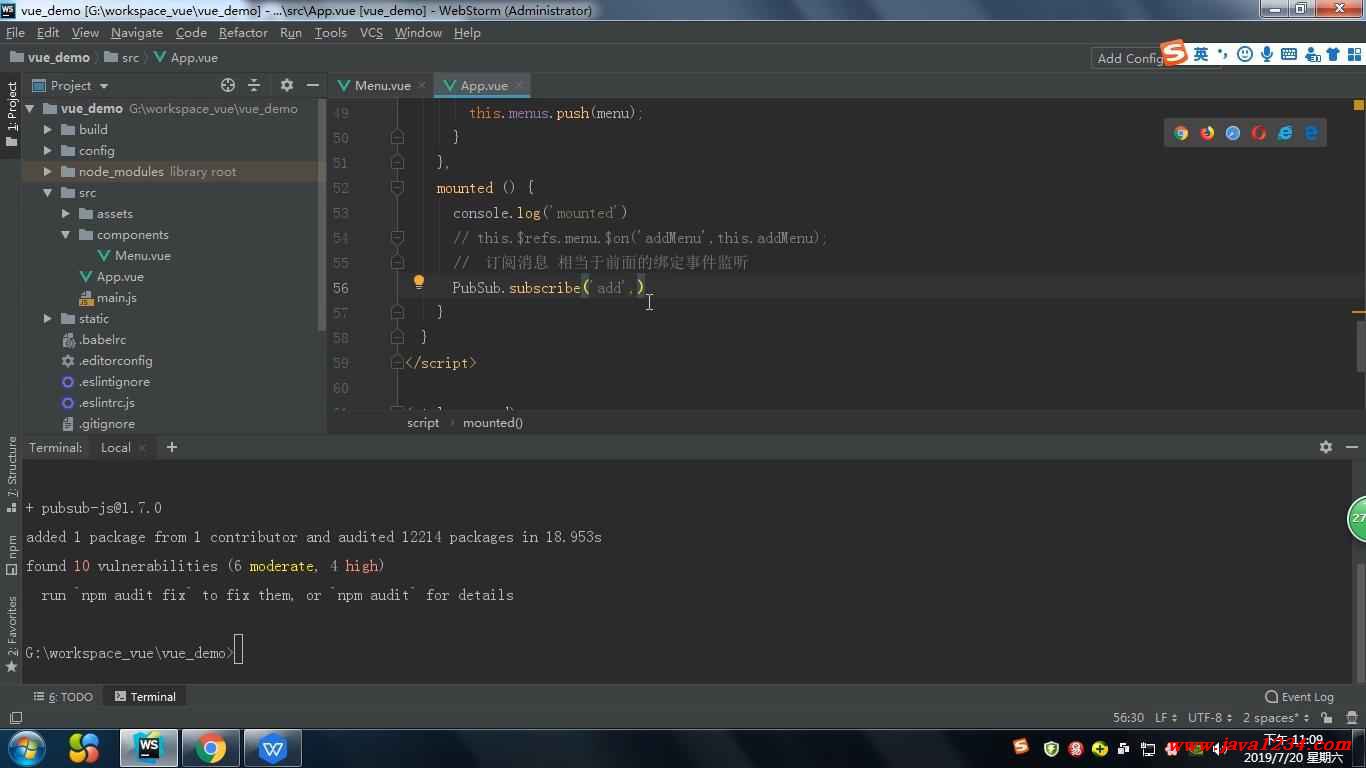Open Windows Start button
Image resolution: width=1366 pixels, height=768 pixels.
tap(26, 748)
